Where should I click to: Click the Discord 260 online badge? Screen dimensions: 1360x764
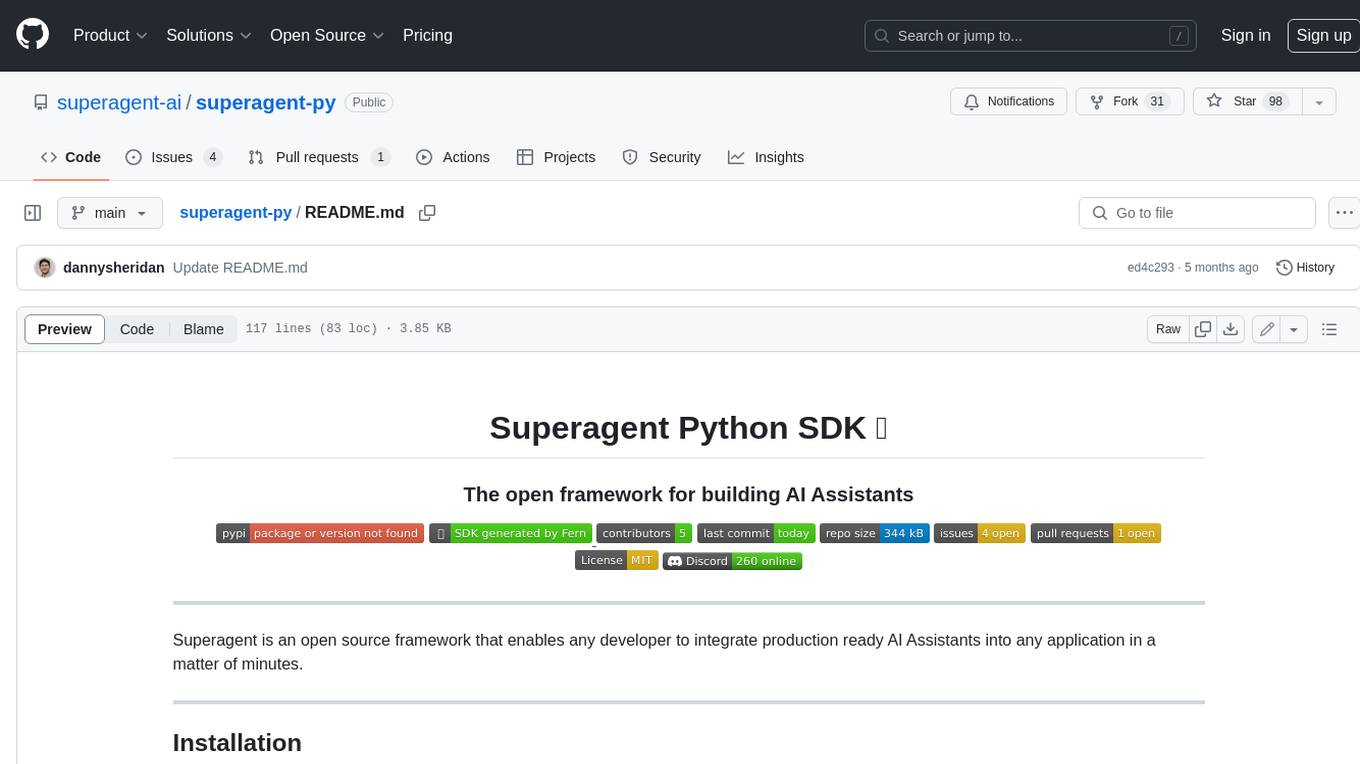coord(732,560)
